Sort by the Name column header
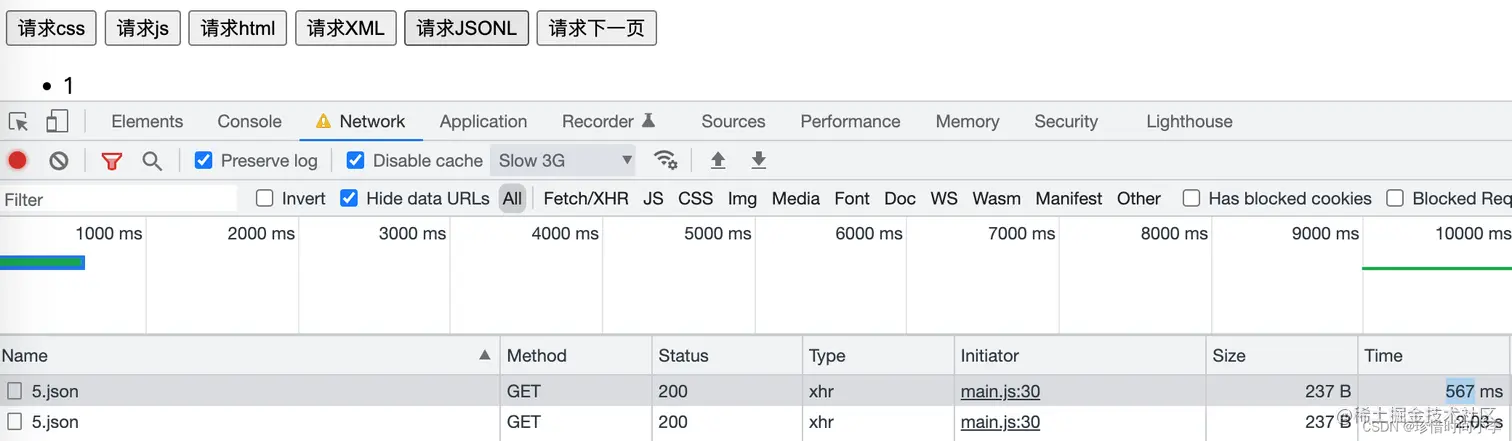The image size is (1512, 441). (x=249, y=355)
